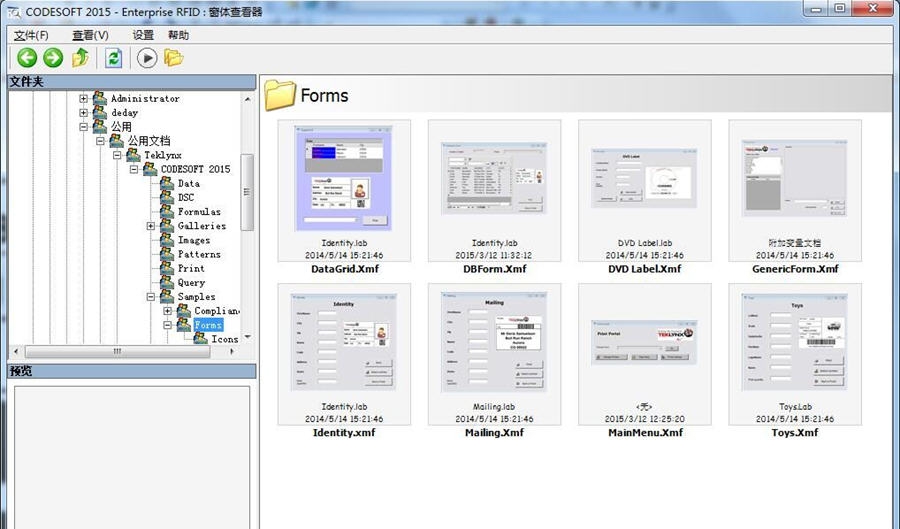
Task: Expand the Administrator tree node
Action: tap(84, 99)
